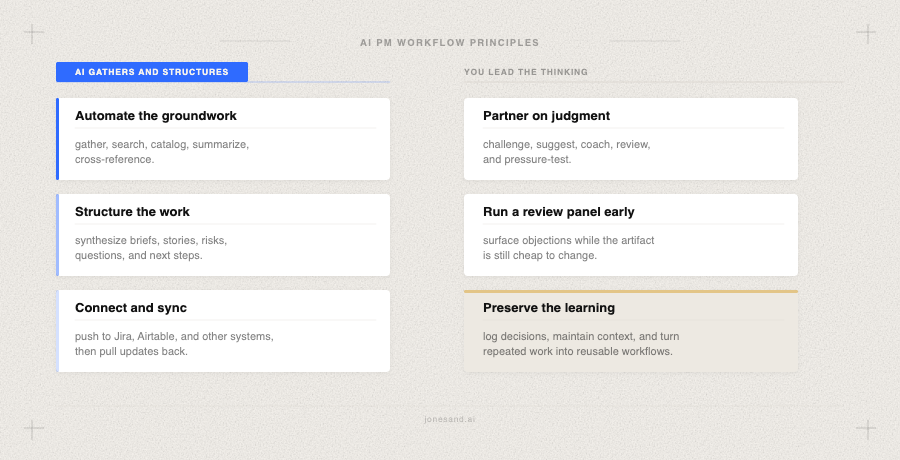Open the Preserve the learning card

(x=631, y=331)
